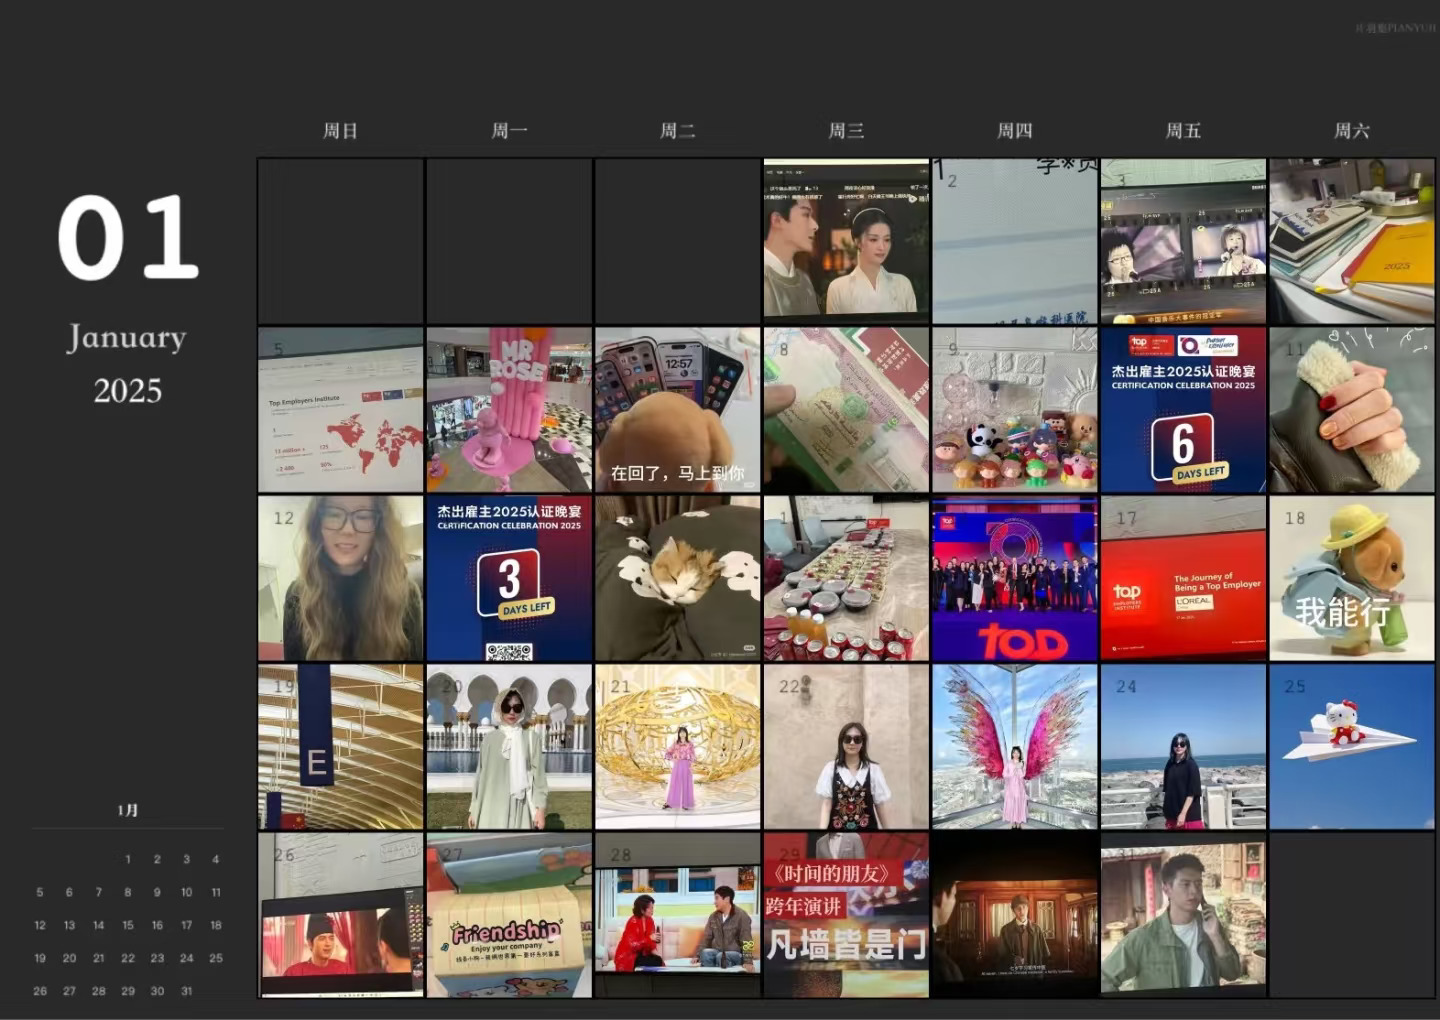This screenshot has height=1020, width=1440.
Task: Click the '2025' year below January
Action: tap(128, 390)
